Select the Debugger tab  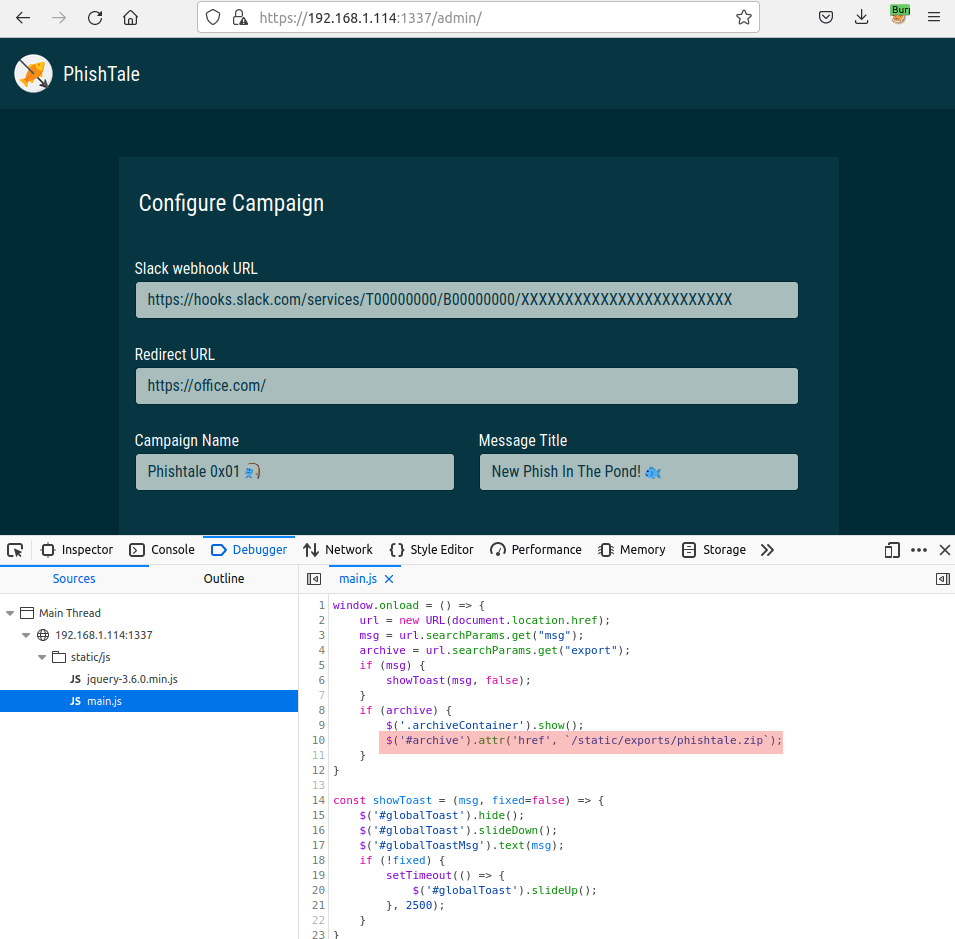coord(249,550)
